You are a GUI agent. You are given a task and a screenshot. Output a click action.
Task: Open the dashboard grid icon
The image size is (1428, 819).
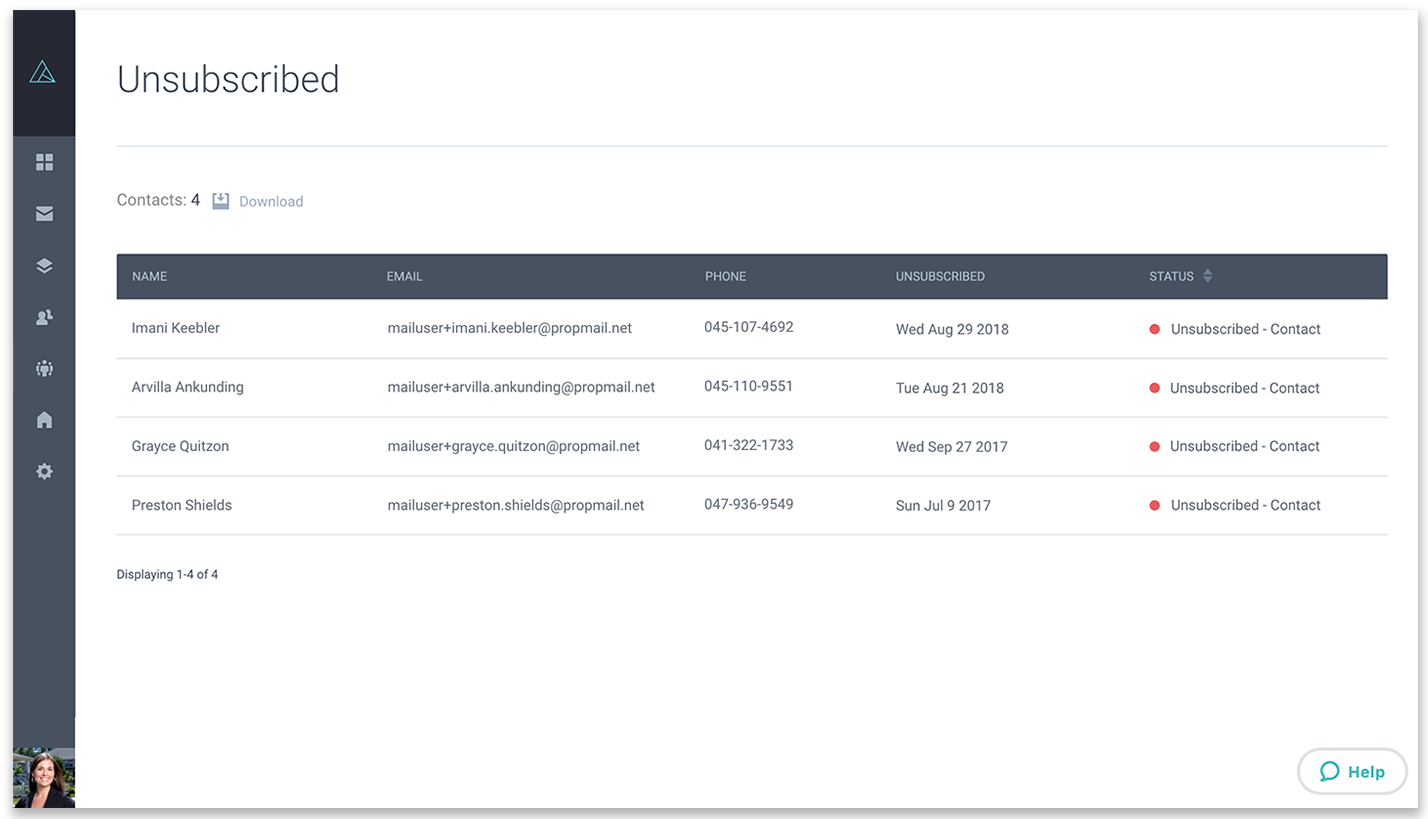[44, 162]
